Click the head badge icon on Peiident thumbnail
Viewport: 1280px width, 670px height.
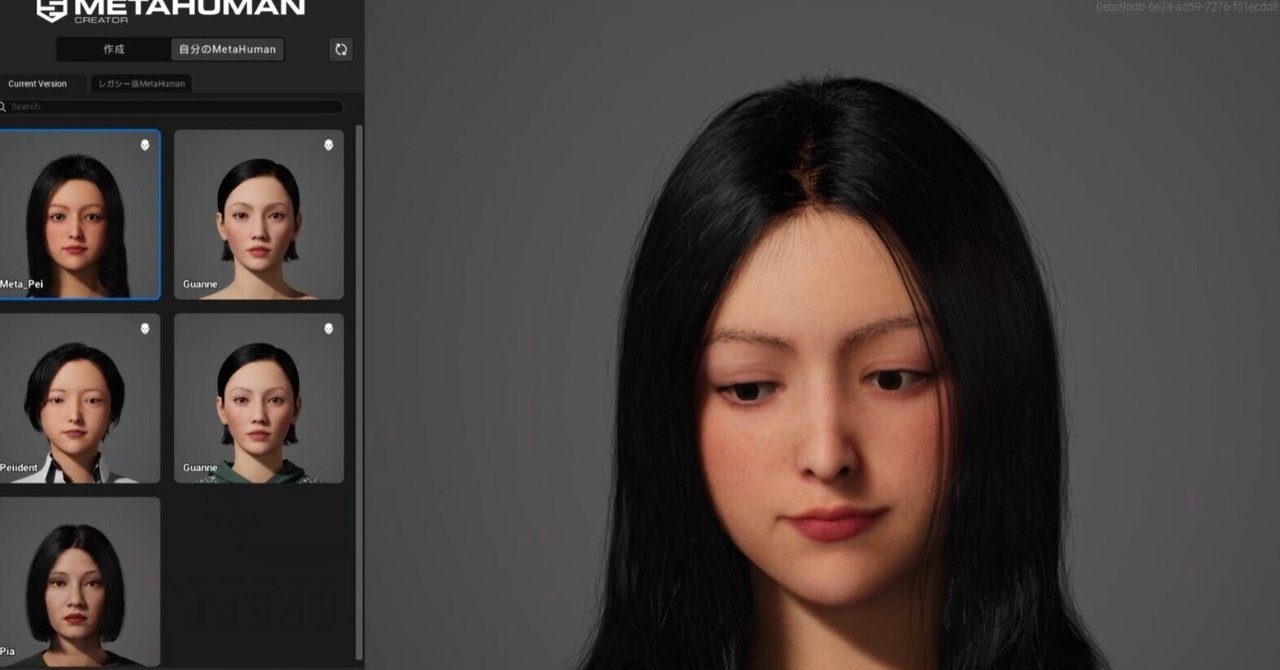[x=145, y=328]
